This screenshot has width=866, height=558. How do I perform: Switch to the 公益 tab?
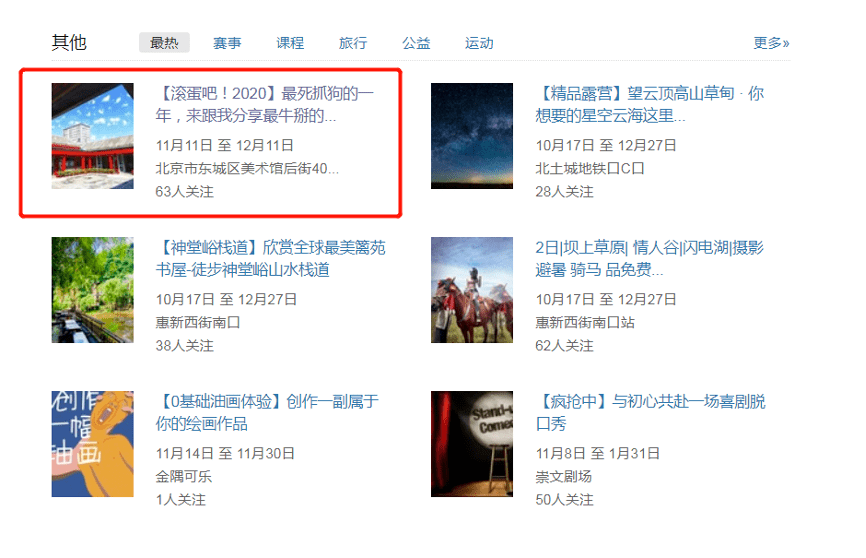(416, 43)
